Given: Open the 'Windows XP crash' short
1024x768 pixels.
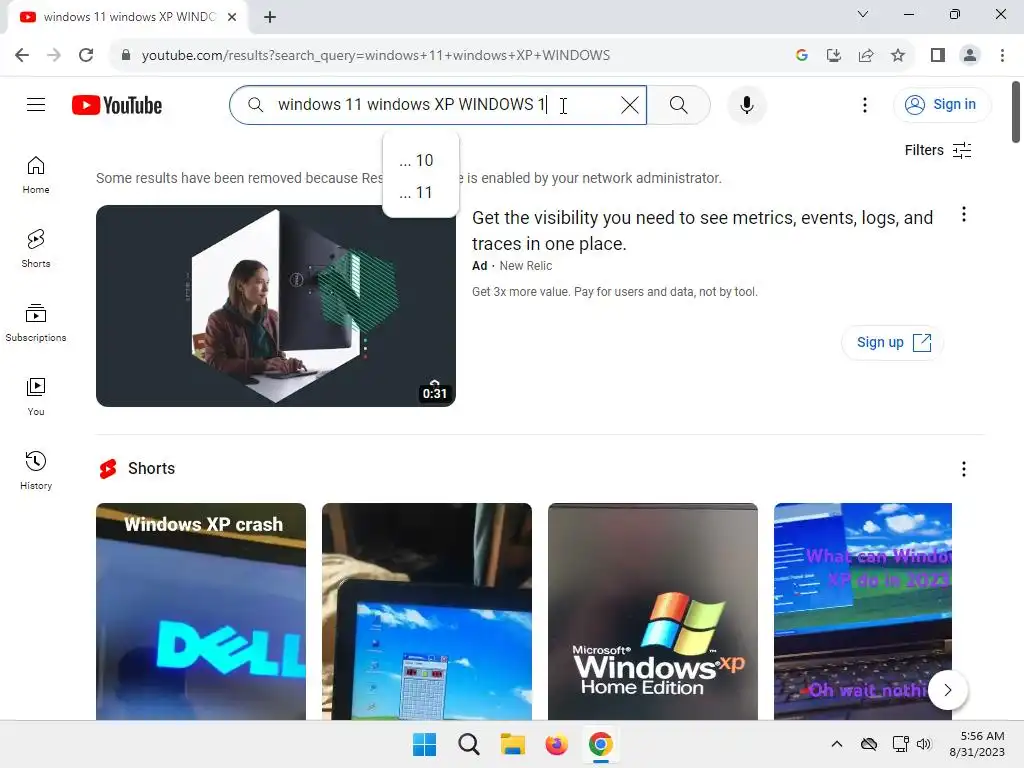Looking at the screenshot, I should (x=200, y=611).
